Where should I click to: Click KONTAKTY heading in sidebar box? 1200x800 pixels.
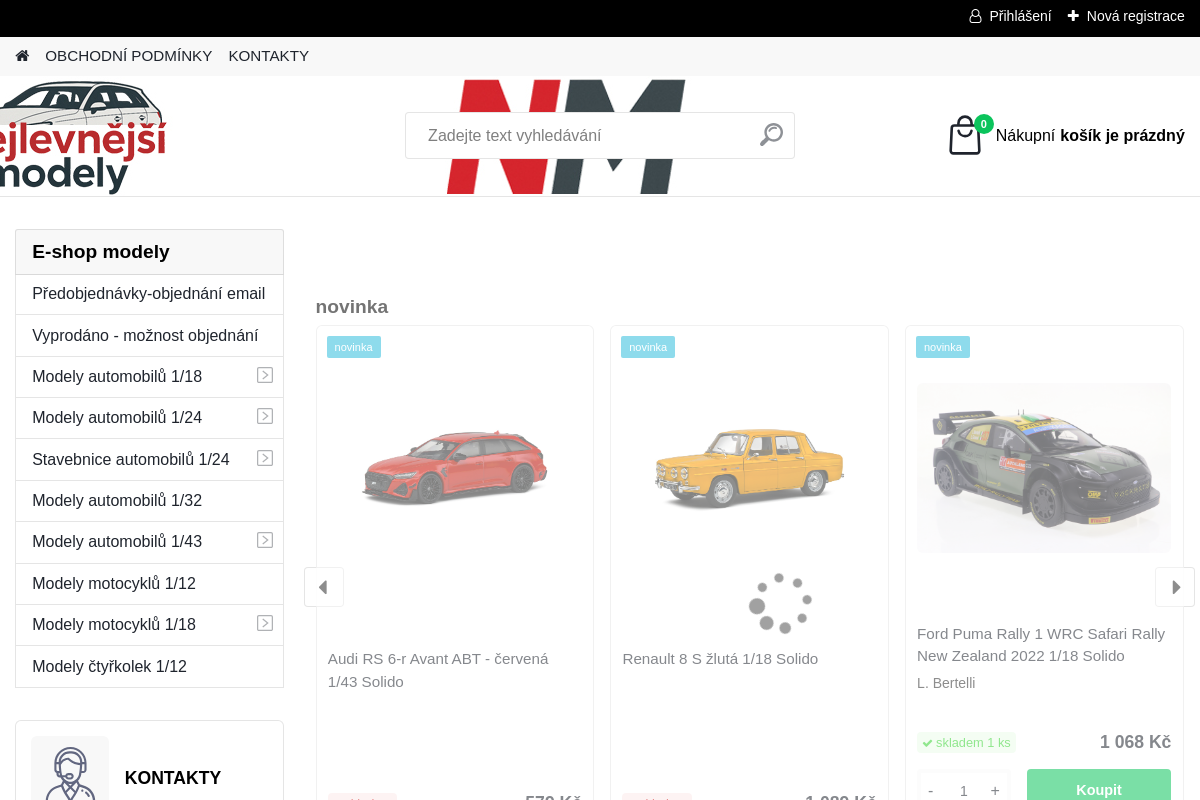pyautogui.click(x=173, y=778)
